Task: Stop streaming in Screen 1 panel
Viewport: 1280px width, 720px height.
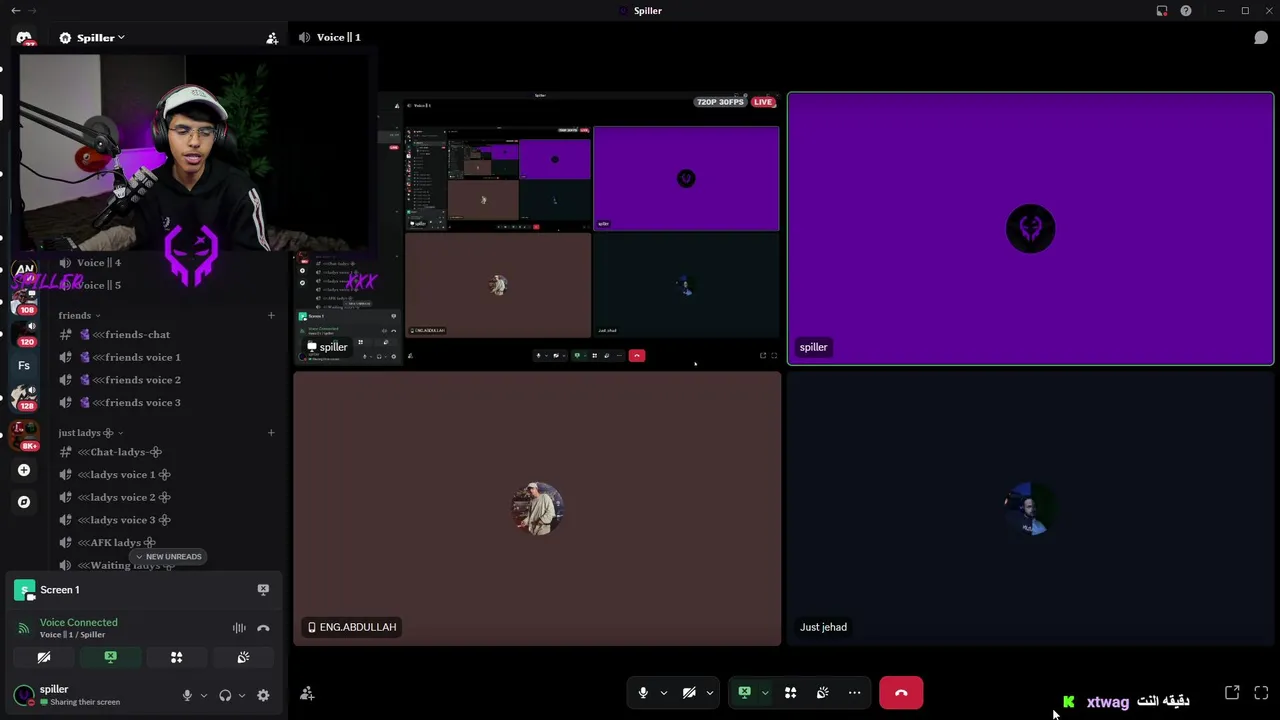Action: click(x=263, y=590)
